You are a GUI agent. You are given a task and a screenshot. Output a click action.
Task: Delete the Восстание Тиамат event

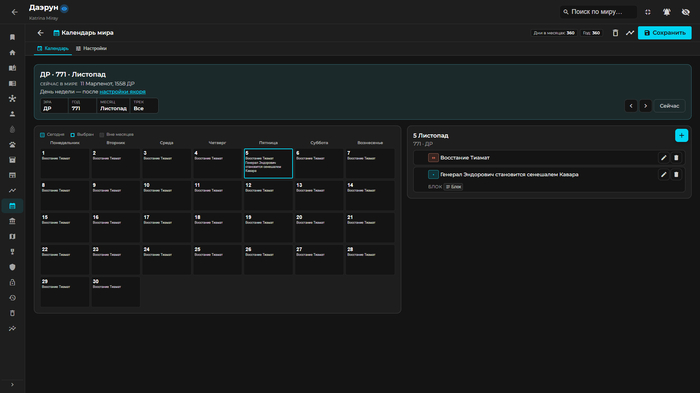[676, 158]
